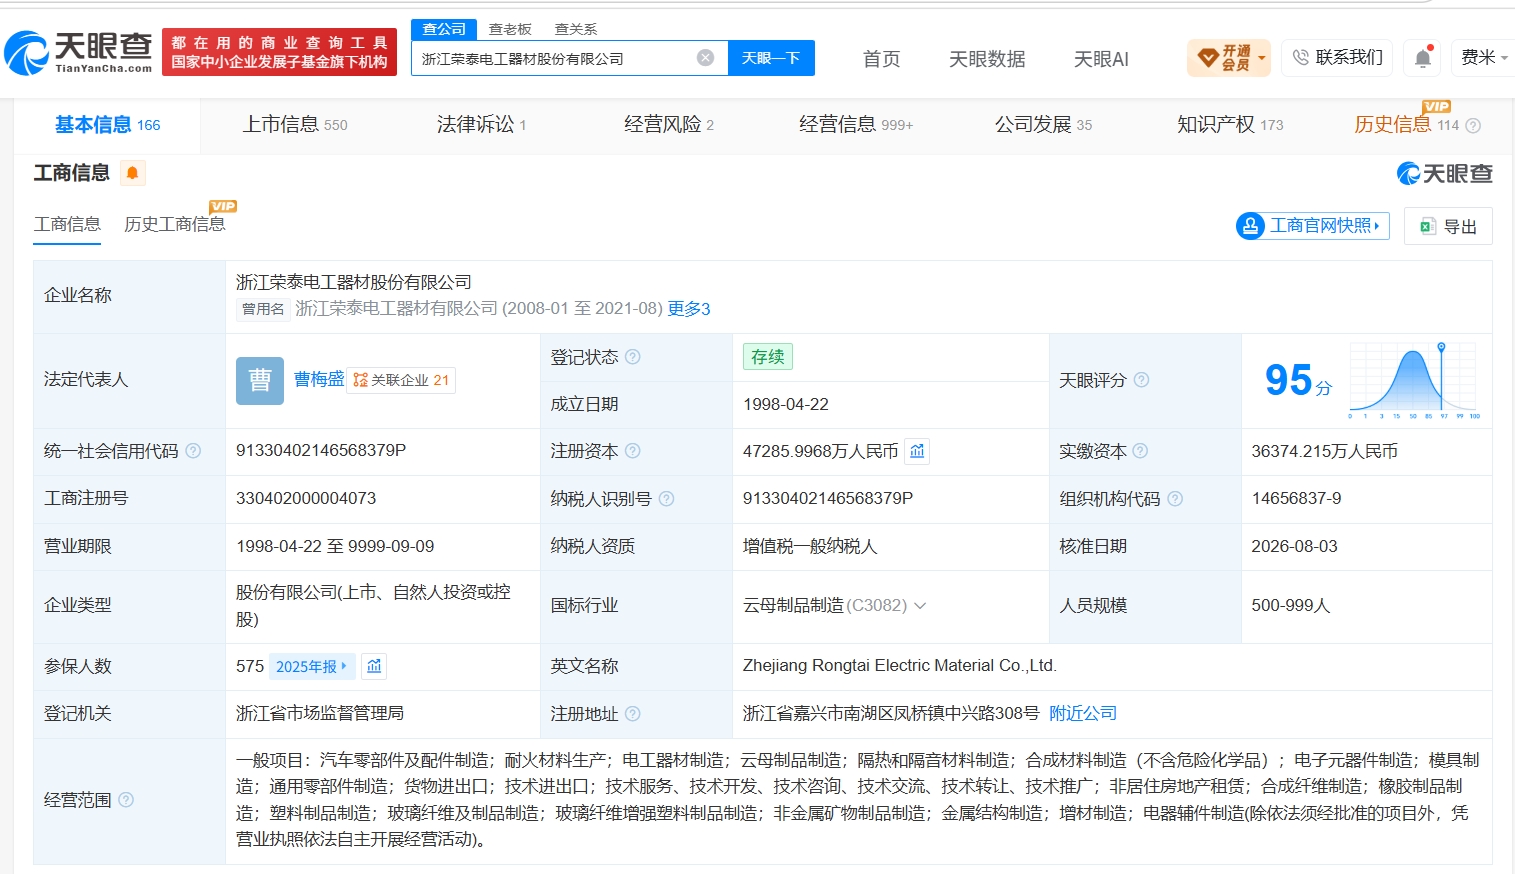1515x874 pixels.
Task: Open help icon next to 登记状态
Action: 633,357
